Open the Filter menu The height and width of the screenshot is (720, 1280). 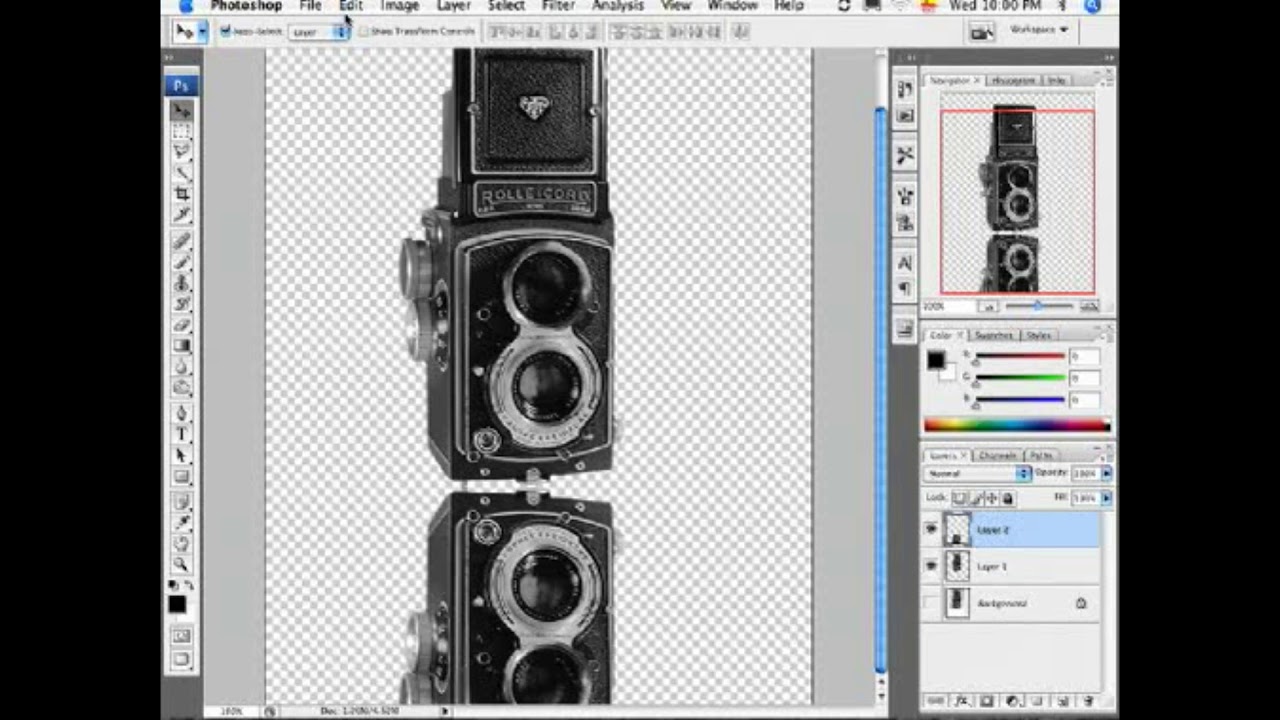tap(558, 6)
